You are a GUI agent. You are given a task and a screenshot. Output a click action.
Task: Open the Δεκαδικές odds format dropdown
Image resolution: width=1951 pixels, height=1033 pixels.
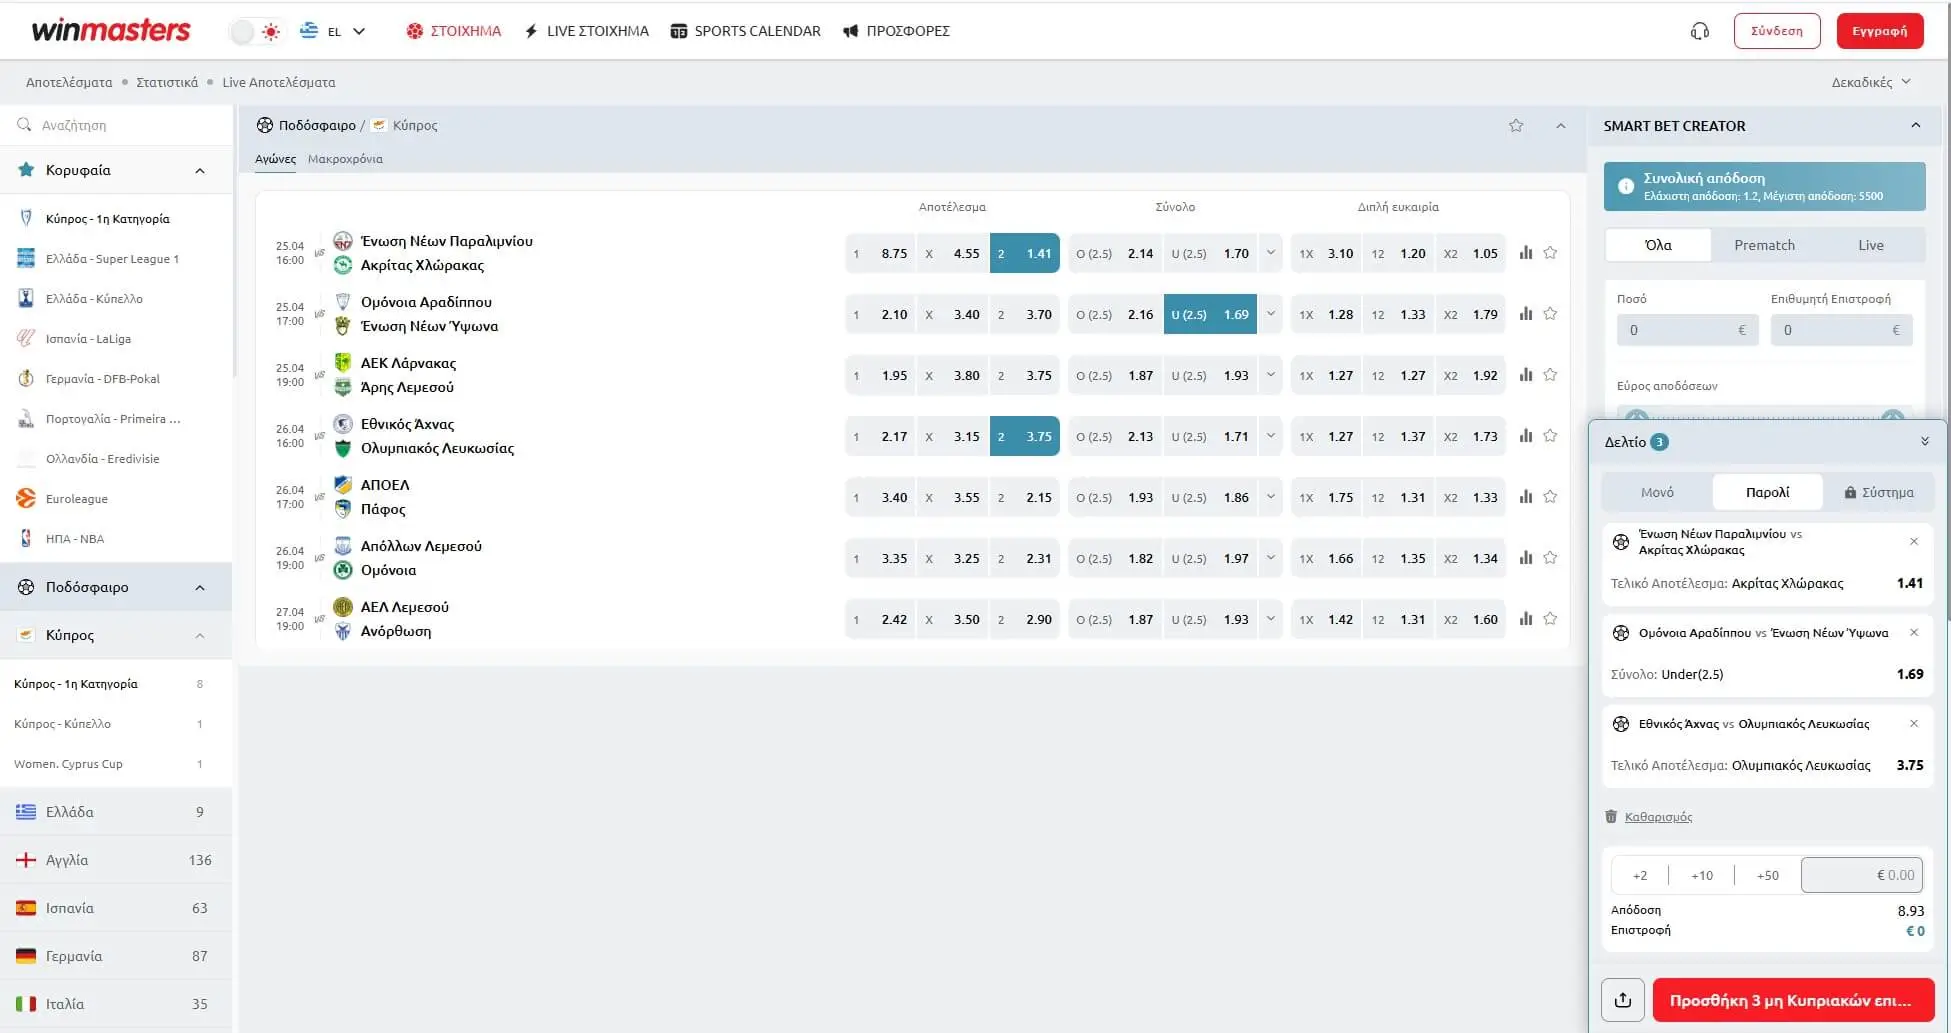pyautogui.click(x=1871, y=82)
